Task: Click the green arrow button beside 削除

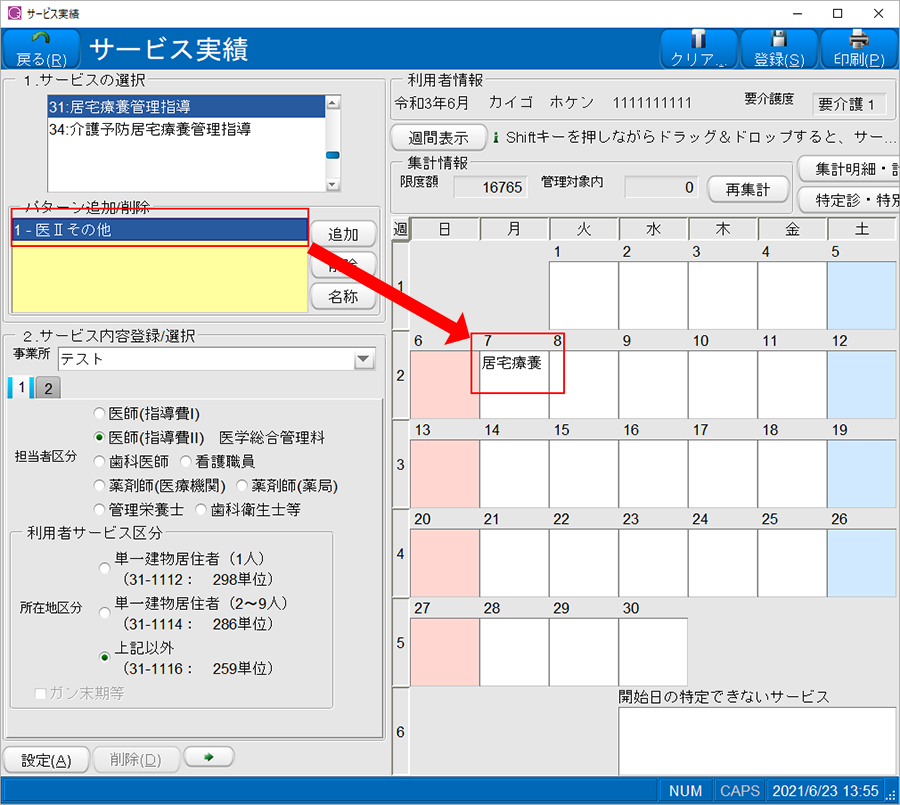Action: click(209, 758)
